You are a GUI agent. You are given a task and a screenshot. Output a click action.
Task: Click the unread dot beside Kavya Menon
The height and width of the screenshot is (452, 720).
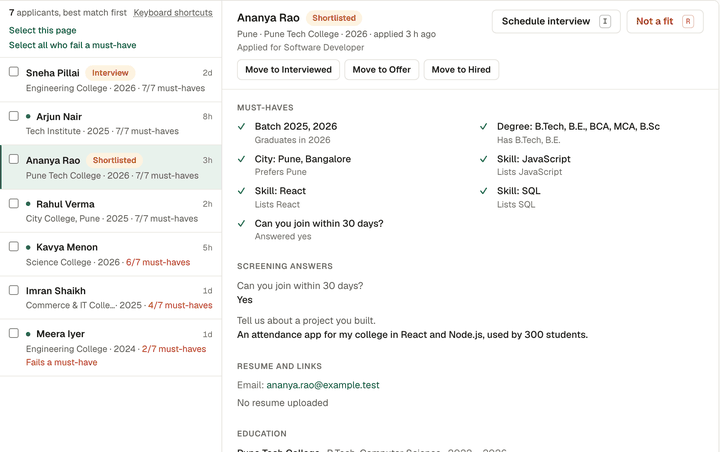pyautogui.click(x=28, y=247)
